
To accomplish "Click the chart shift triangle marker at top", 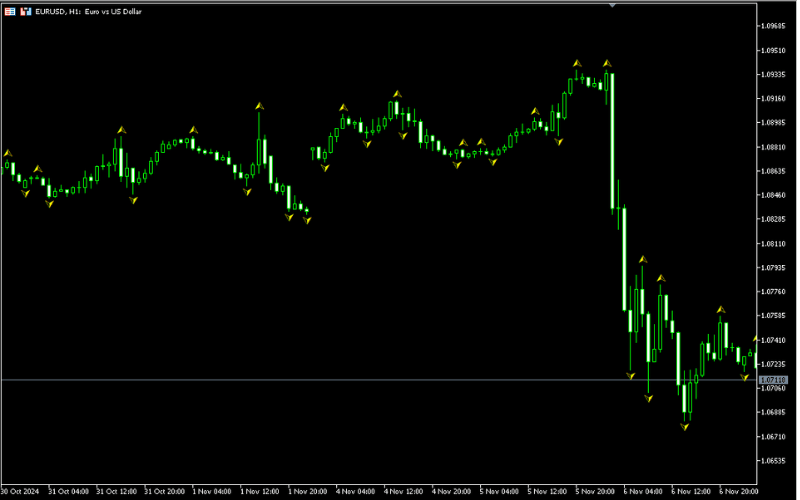I will (x=612, y=5).
